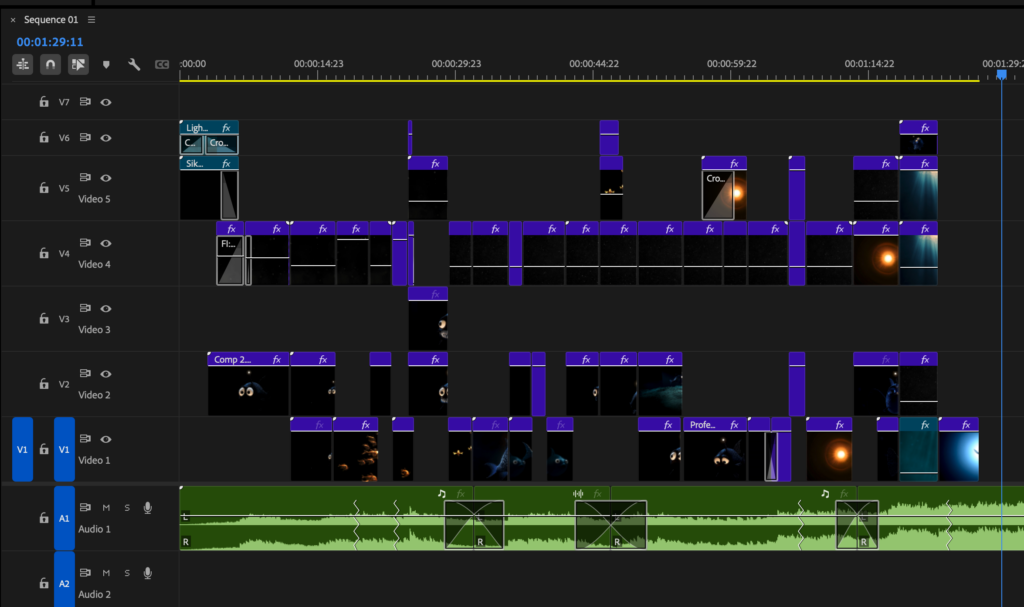Open the wrench Timeline Display Settings
This screenshot has height=607, width=1024.
coord(134,64)
